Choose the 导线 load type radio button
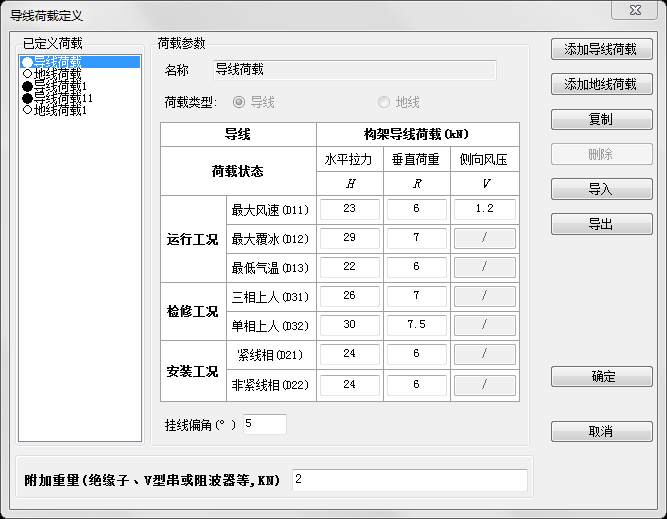Screen dimensions: 667x519 tap(239, 102)
